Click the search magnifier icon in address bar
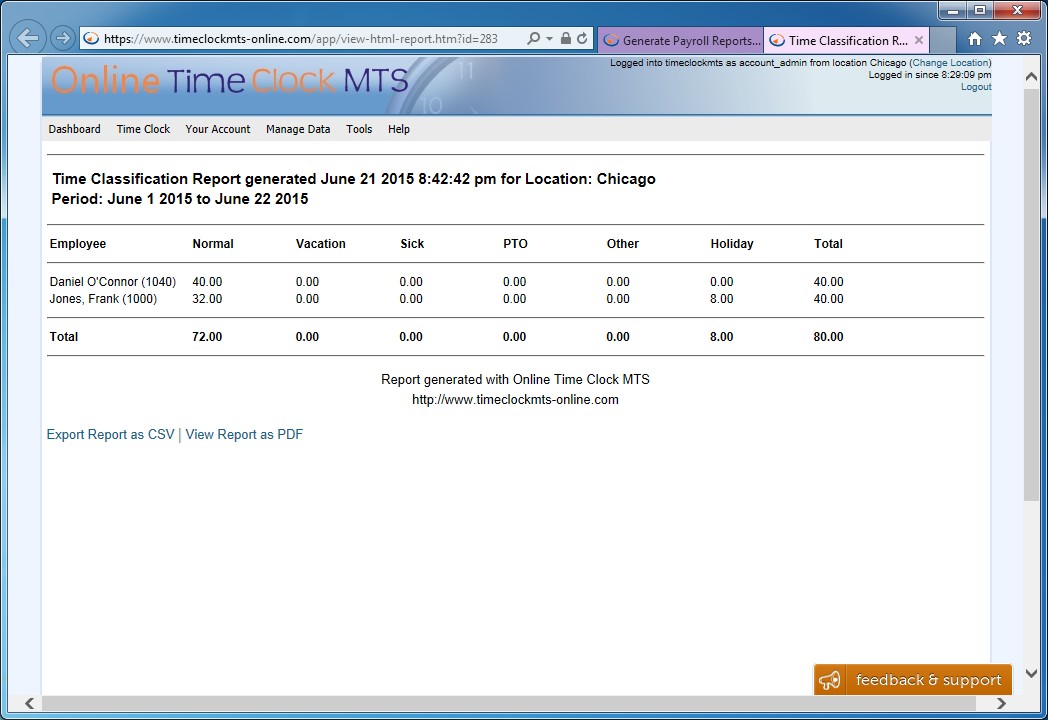This screenshot has width=1048, height=720. click(x=533, y=39)
